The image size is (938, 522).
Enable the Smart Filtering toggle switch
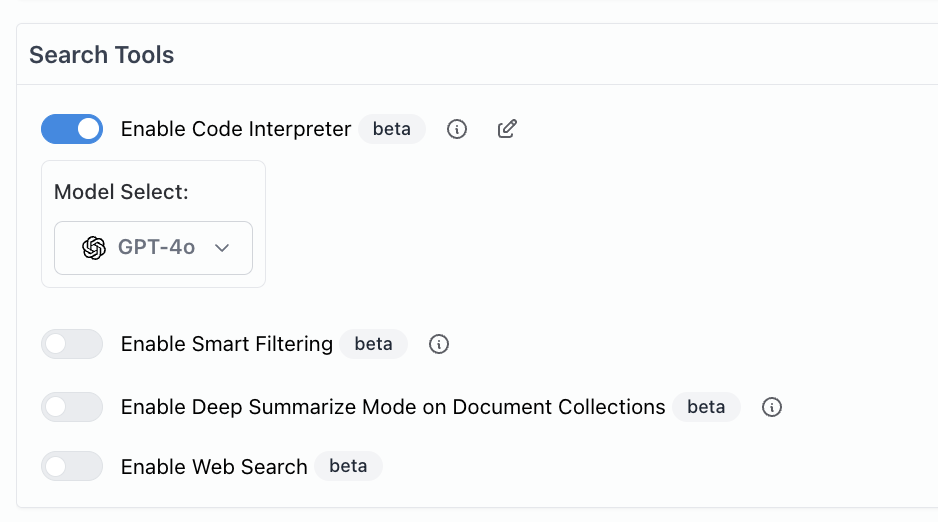(x=72, y=344)
